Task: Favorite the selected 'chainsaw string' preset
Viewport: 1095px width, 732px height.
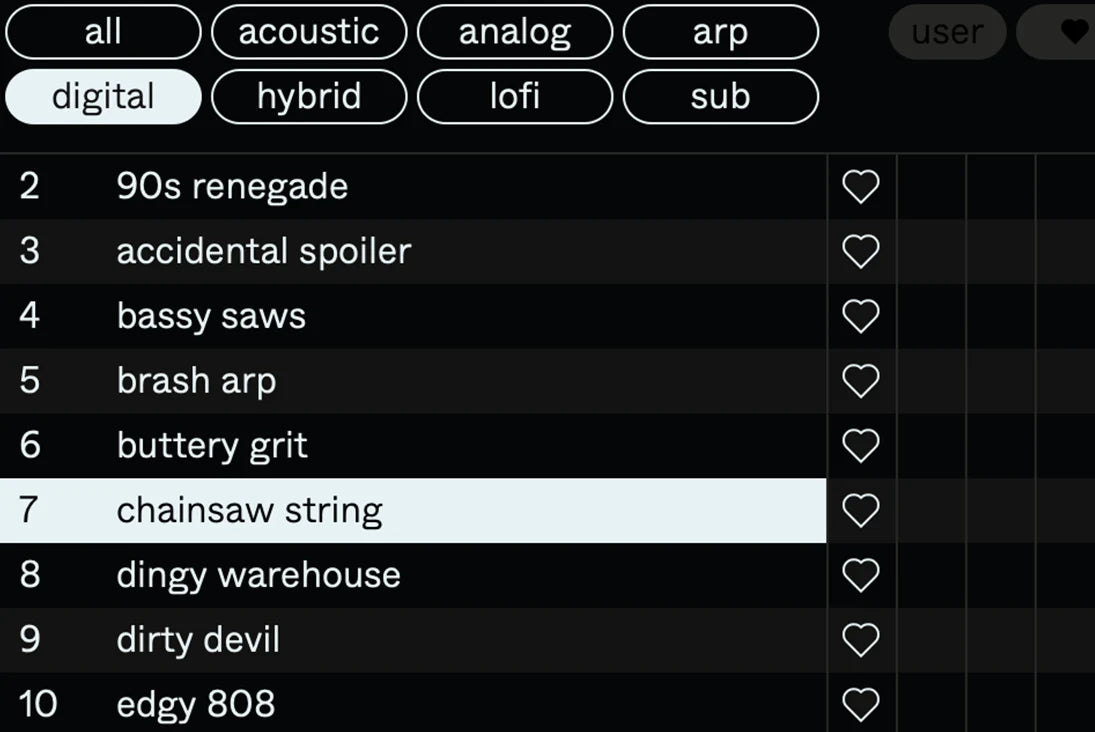Action: tap(860, 510)
